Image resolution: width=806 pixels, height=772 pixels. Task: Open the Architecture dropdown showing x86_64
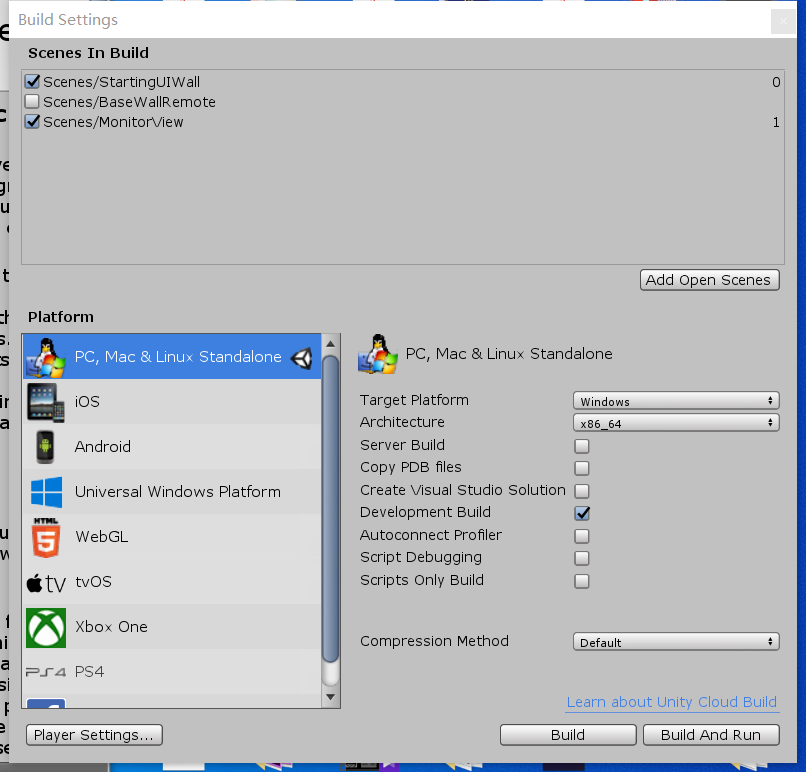pos(676,423)
